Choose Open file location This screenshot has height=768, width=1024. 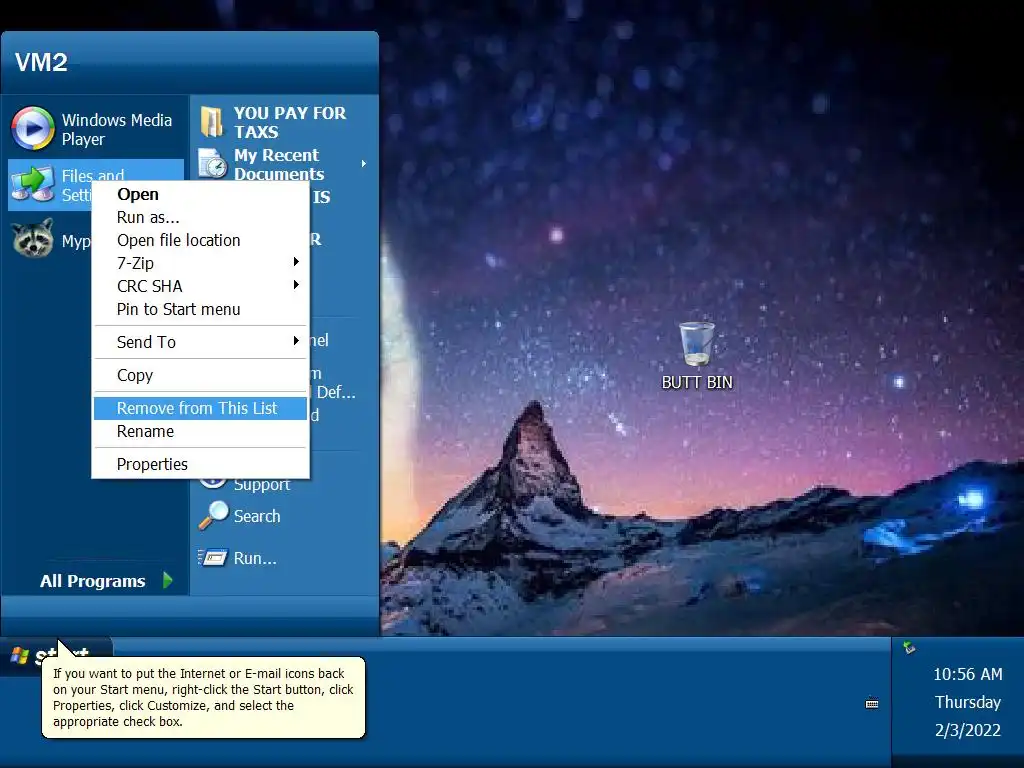click(x=200, y=240)
